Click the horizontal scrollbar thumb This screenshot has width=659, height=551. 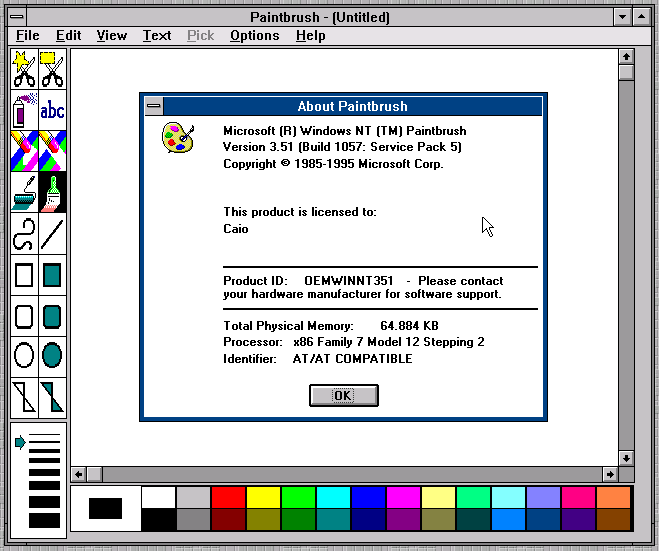(x=94, y=475)
